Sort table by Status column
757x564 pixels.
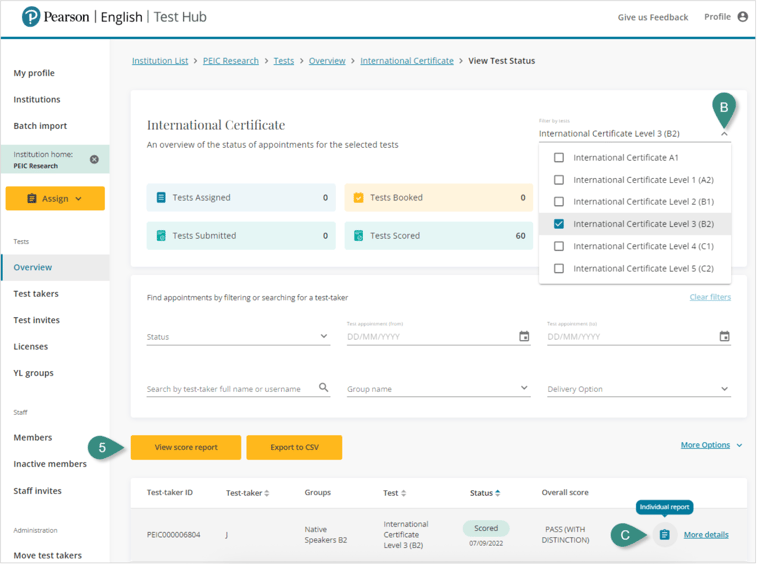coord(485,493)
